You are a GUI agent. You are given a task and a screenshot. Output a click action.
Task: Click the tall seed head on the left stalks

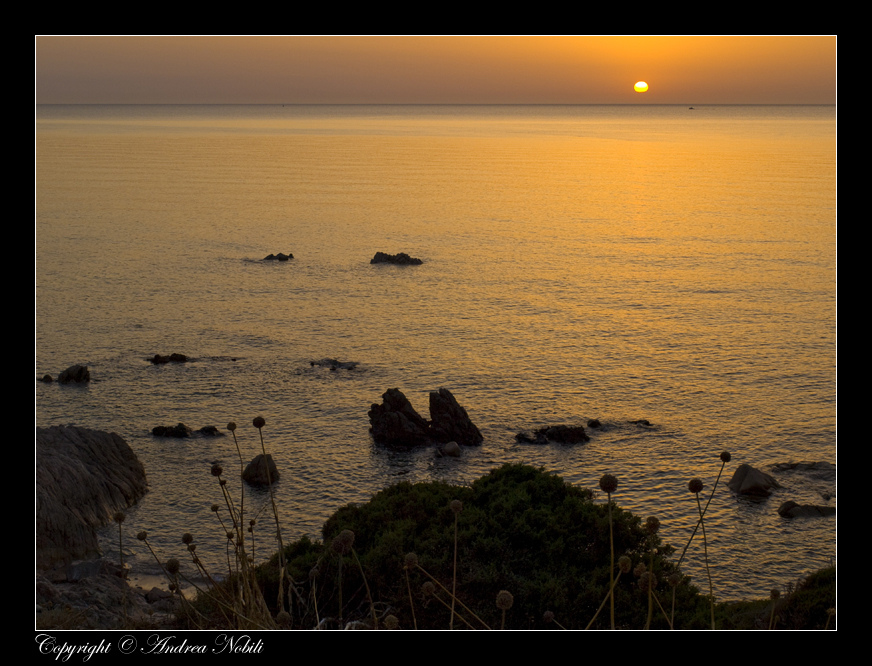259,422
